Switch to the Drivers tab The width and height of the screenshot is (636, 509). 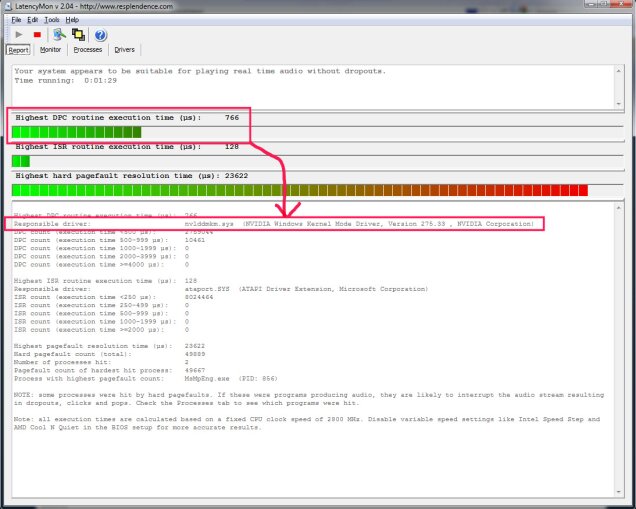124,49
